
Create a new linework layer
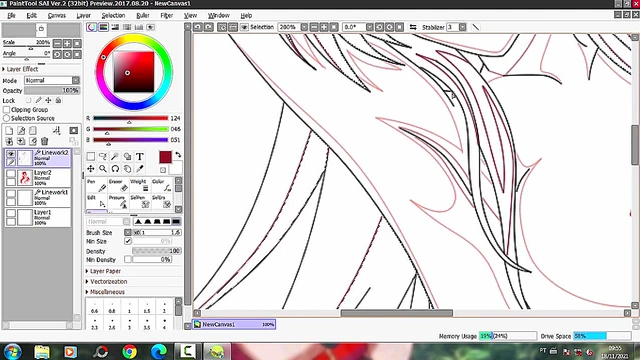pos(21,131)
